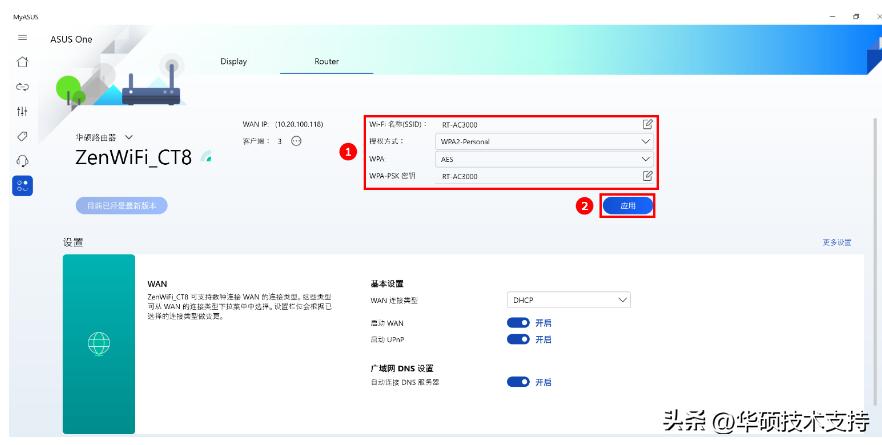Click the firmware up-to-date version button
The image size is (882, 445).
[122, 205]
